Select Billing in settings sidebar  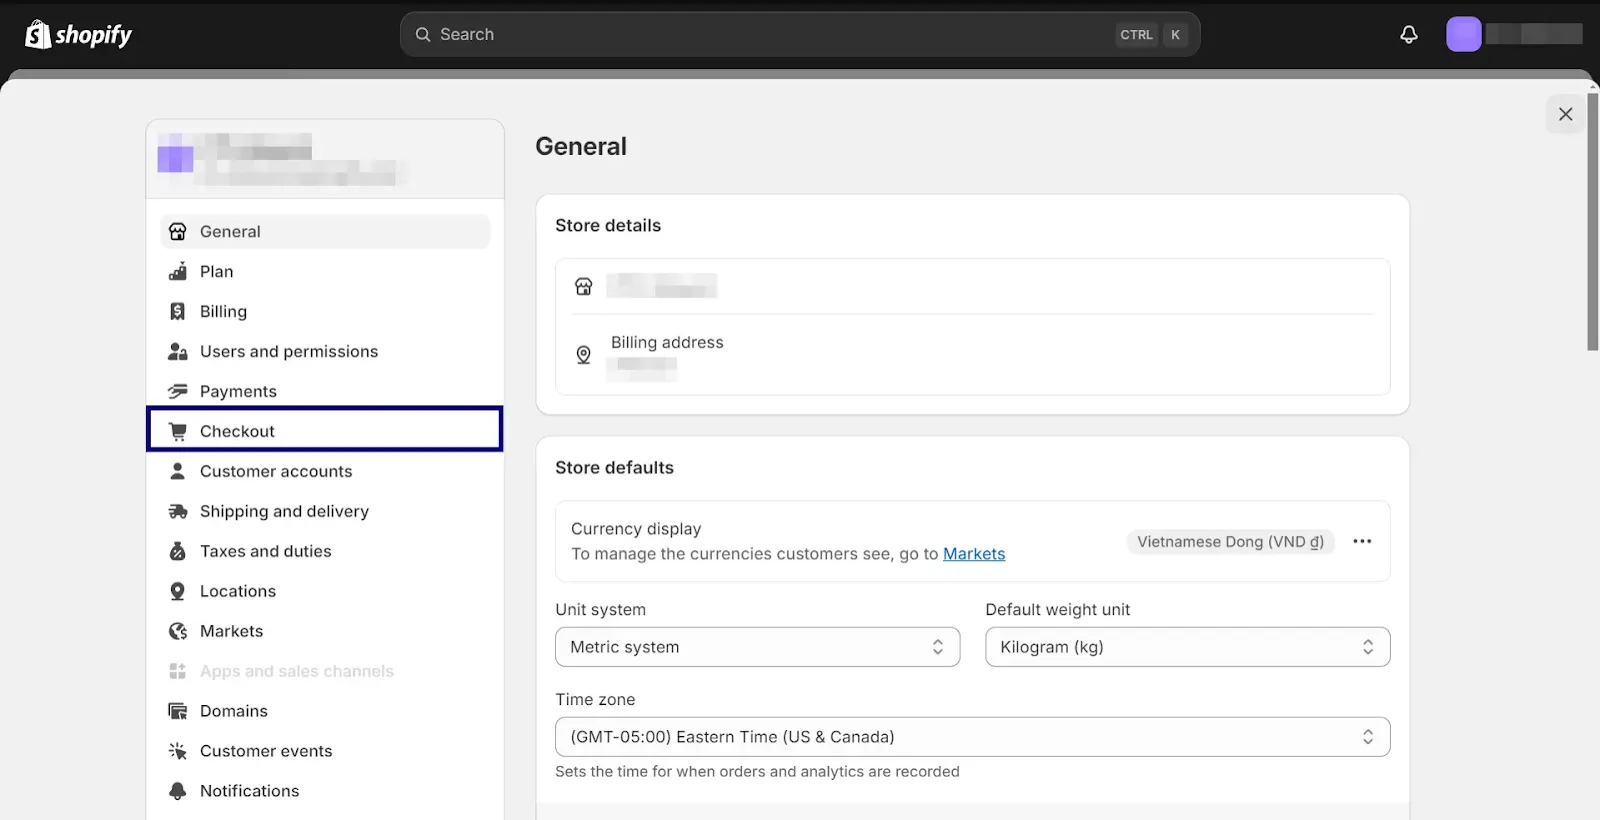pyautogui.click(x=325, y=312)
